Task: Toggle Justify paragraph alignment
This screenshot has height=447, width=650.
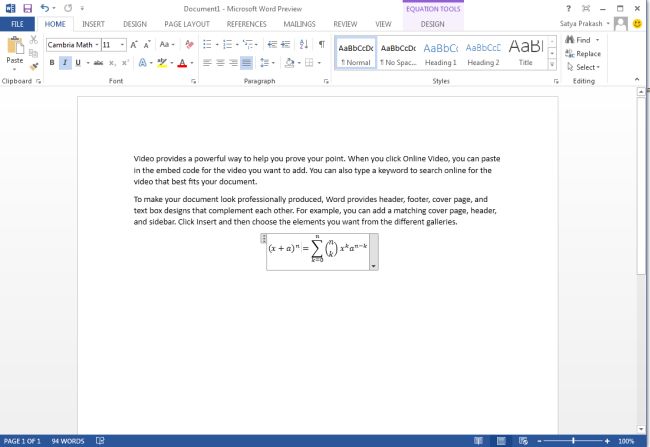Action: [x=247, y=63]
